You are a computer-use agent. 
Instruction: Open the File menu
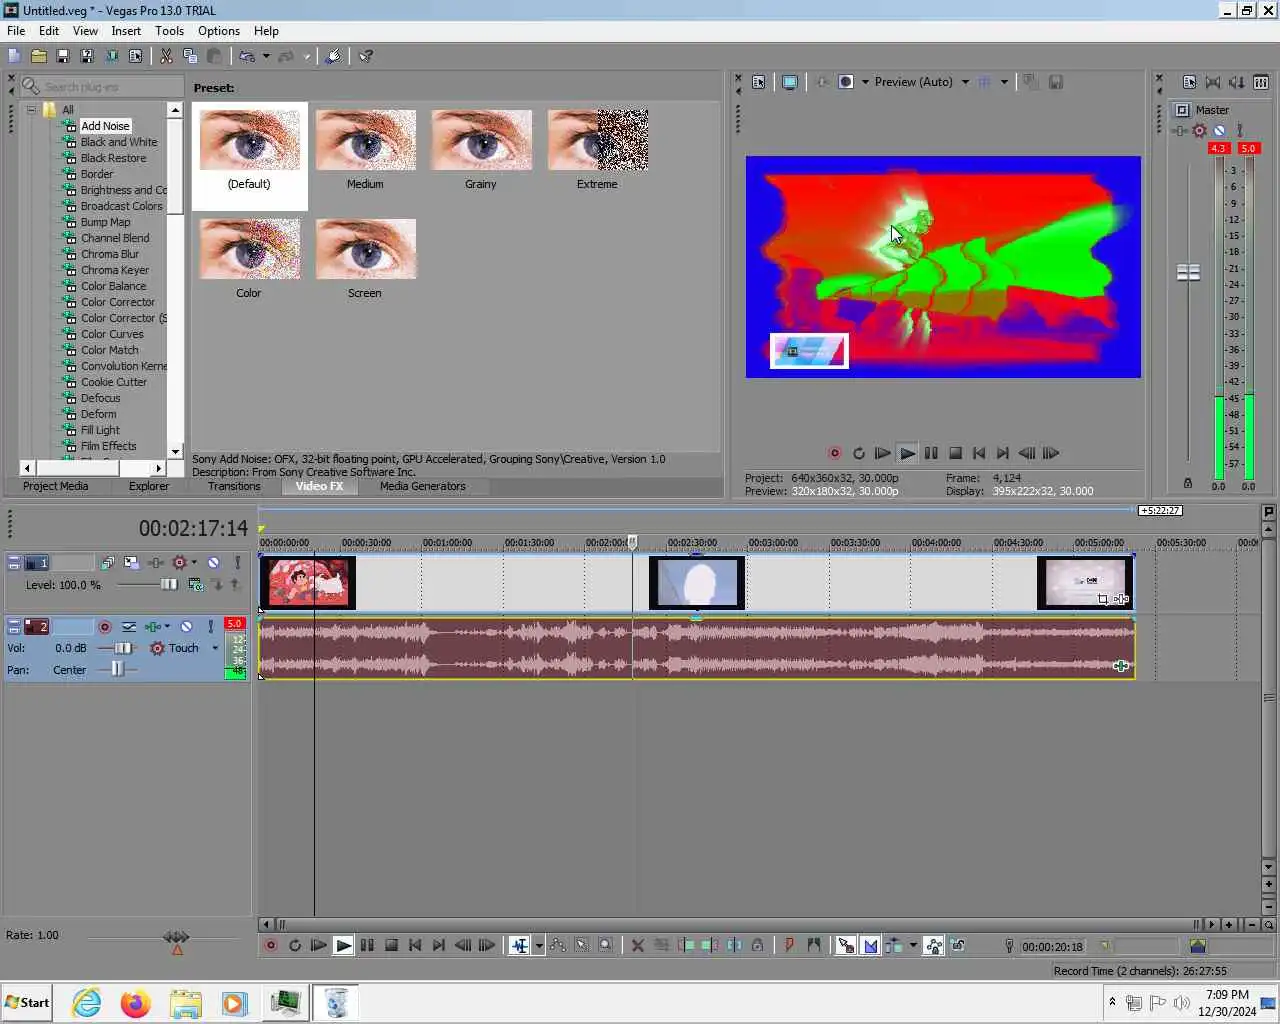coord(16,31)
